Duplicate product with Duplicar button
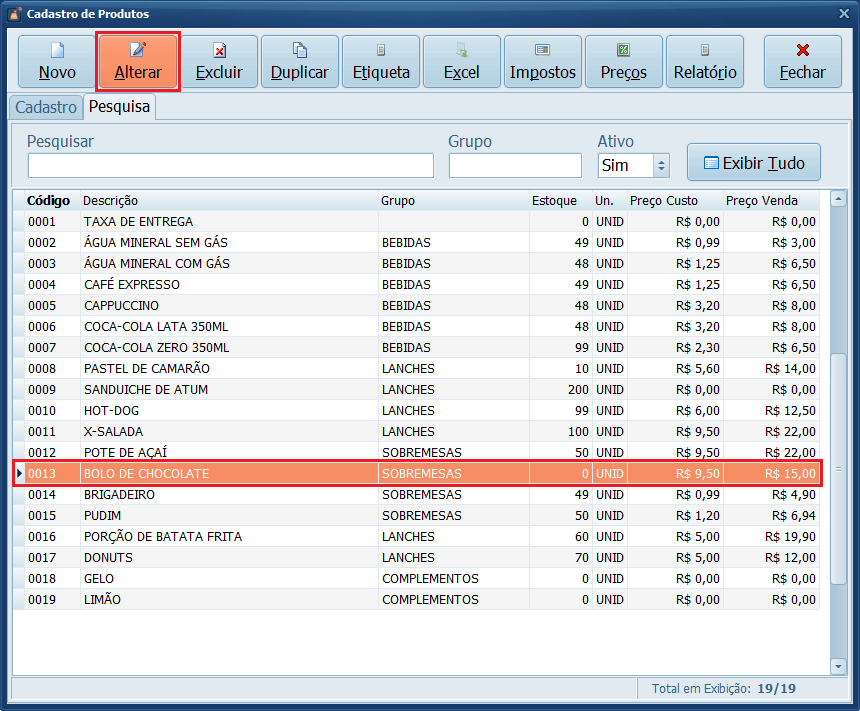The height and width of the screenshot is (711, 860). point(300,62)
